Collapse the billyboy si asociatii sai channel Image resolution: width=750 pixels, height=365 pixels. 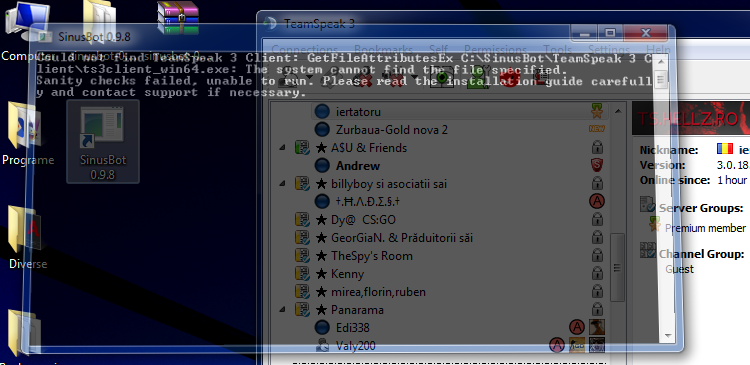coord(283,184)
